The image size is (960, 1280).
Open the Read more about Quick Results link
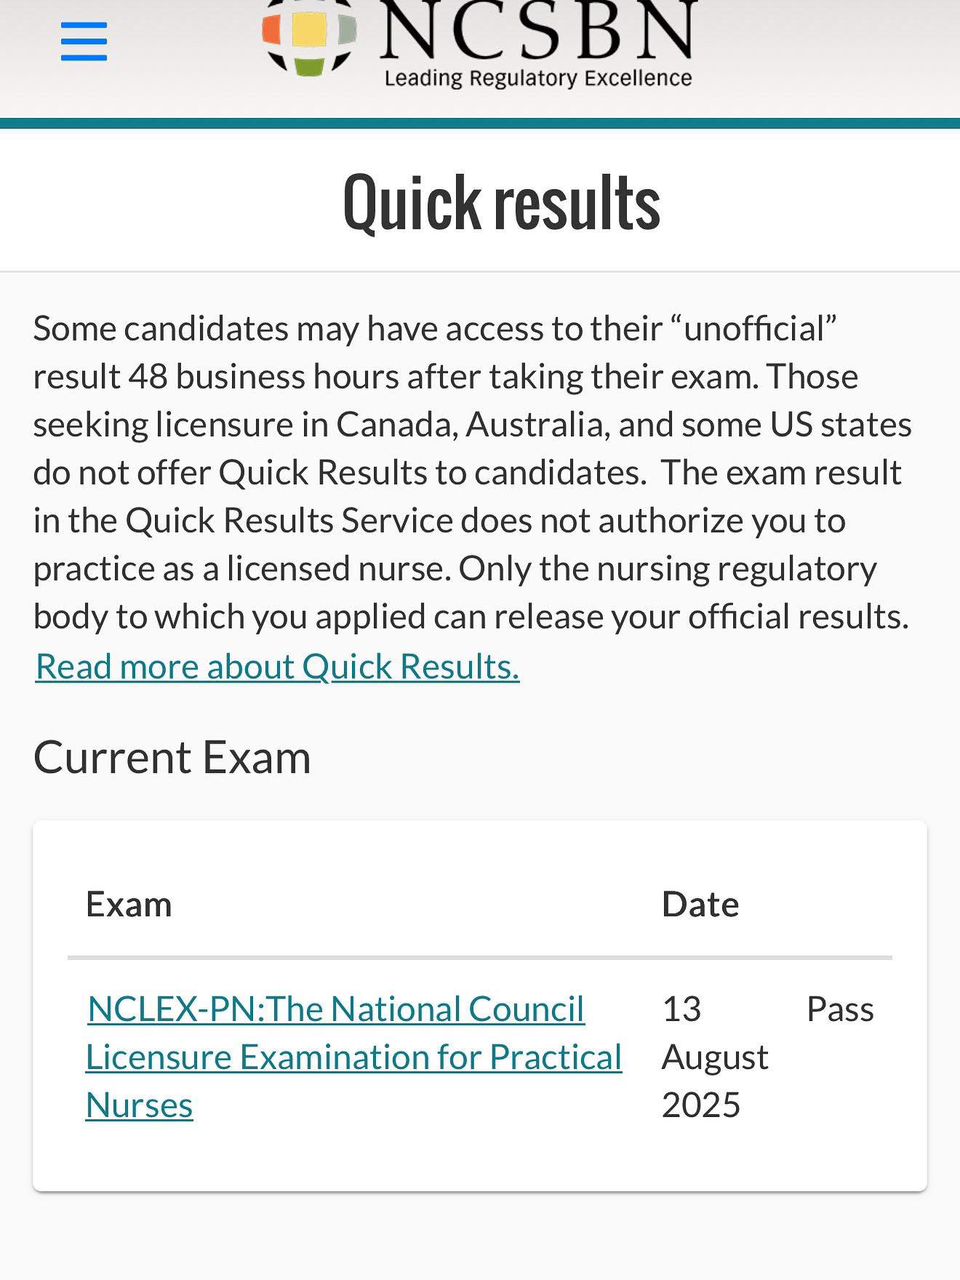point(277,666)
